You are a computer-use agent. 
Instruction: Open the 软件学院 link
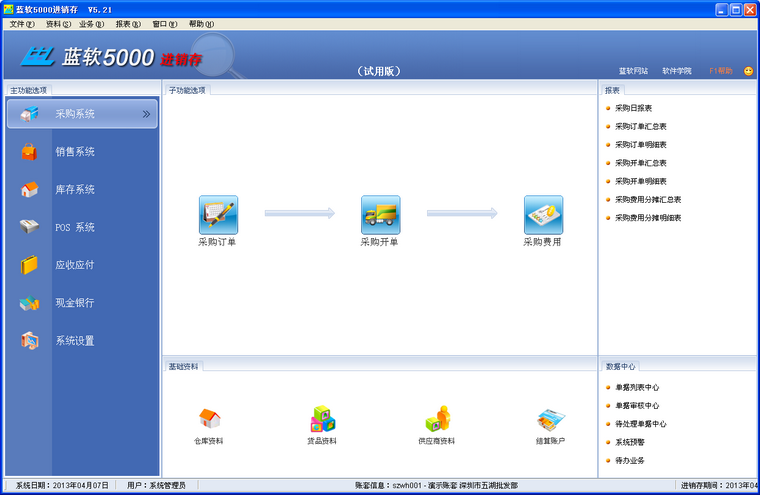point(677,71)
